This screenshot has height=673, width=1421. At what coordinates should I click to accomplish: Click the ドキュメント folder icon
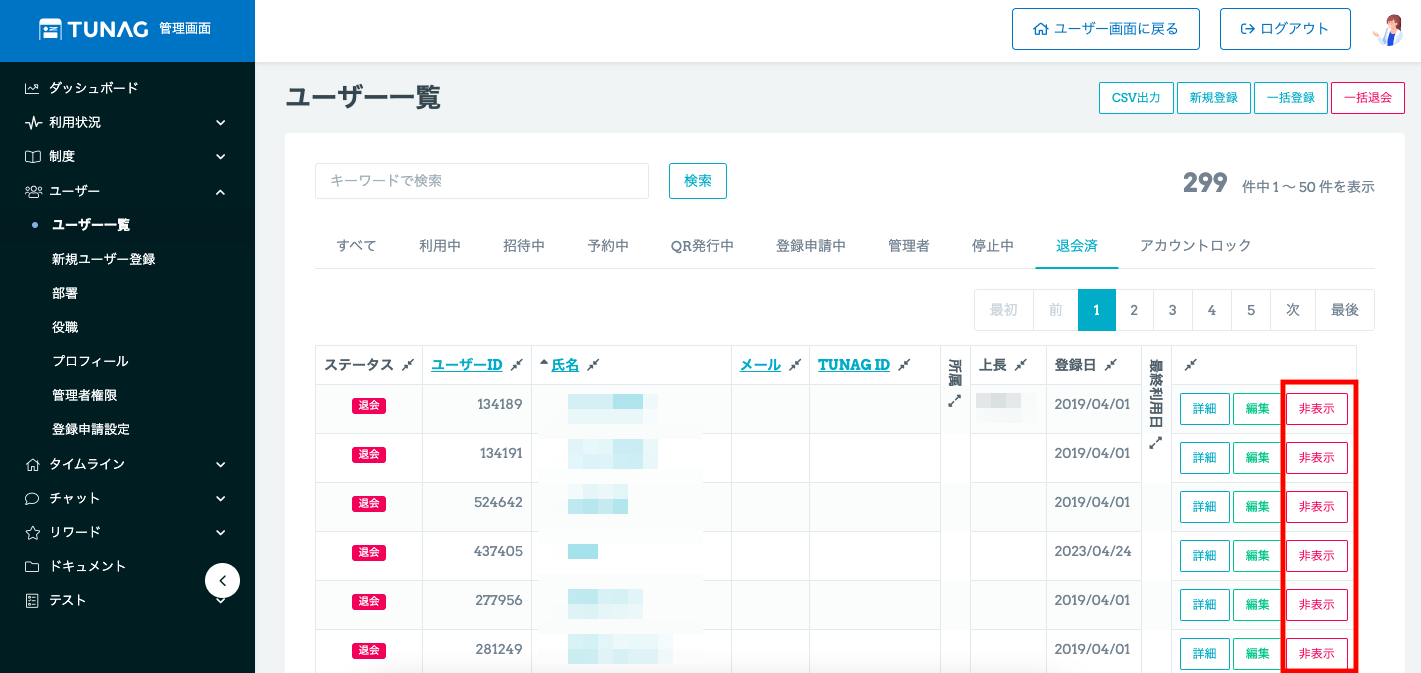tap(33, 566)
